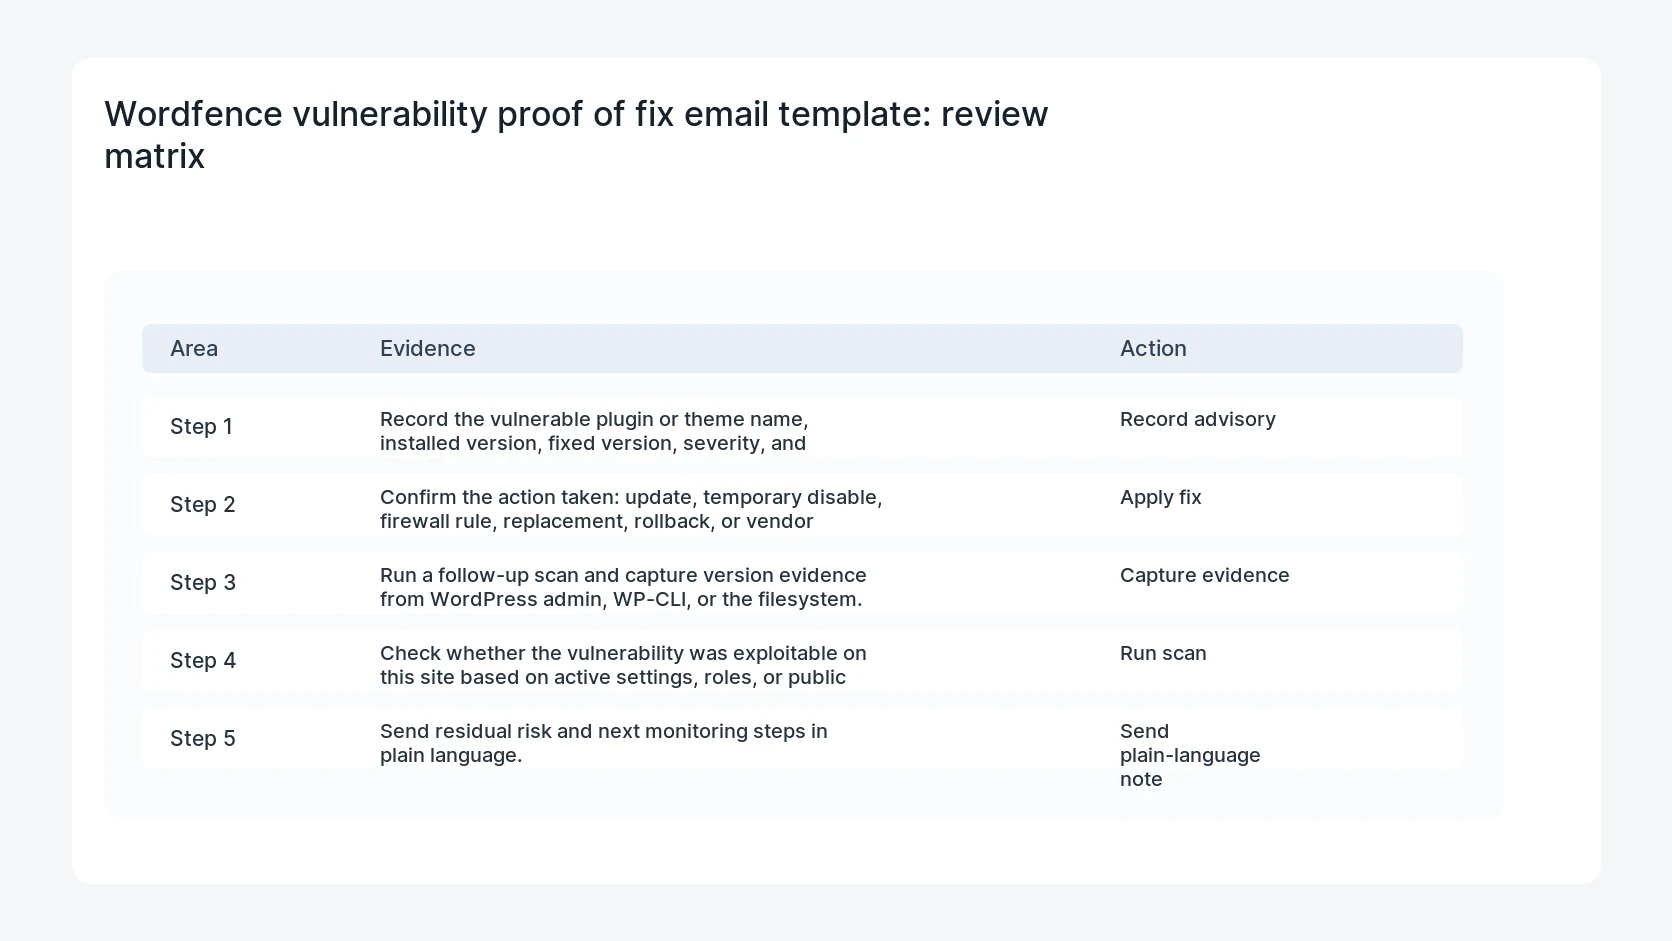Click the Step 1 row label

tap(201, 426)
